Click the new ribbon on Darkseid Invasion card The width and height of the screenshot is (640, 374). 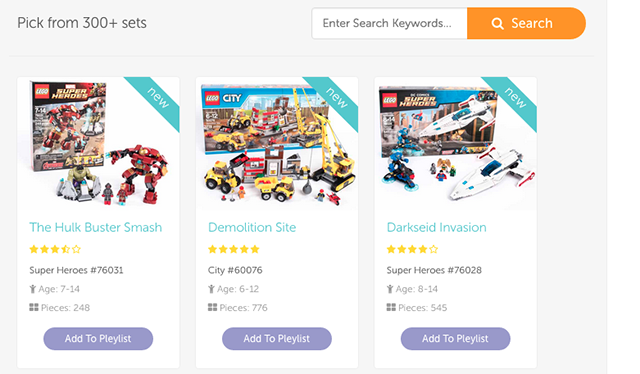tap(515, 98)
